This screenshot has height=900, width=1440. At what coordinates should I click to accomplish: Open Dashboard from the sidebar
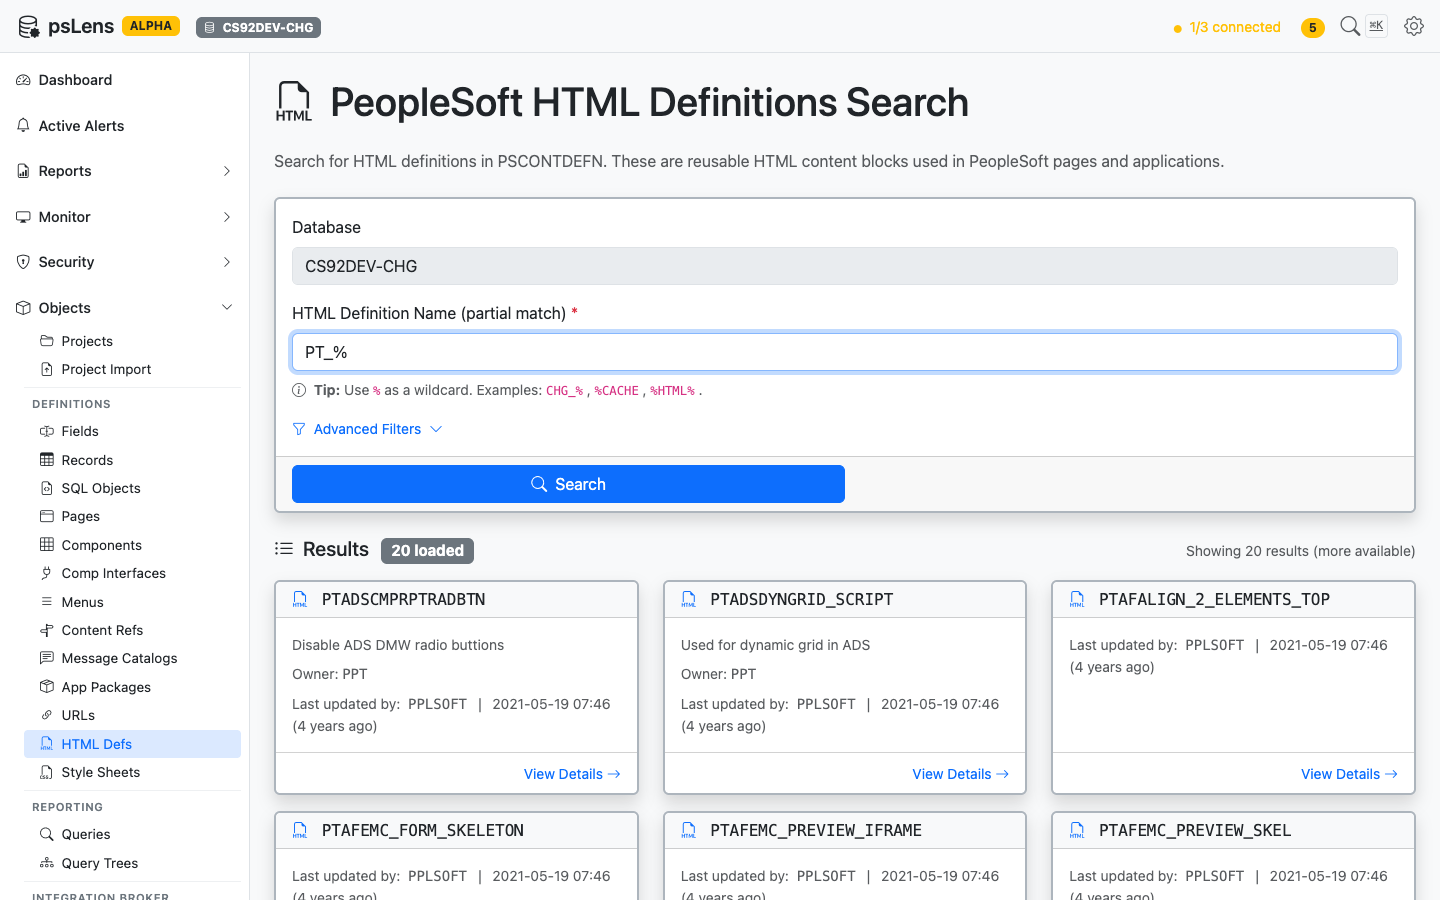[x=125, y=80]
